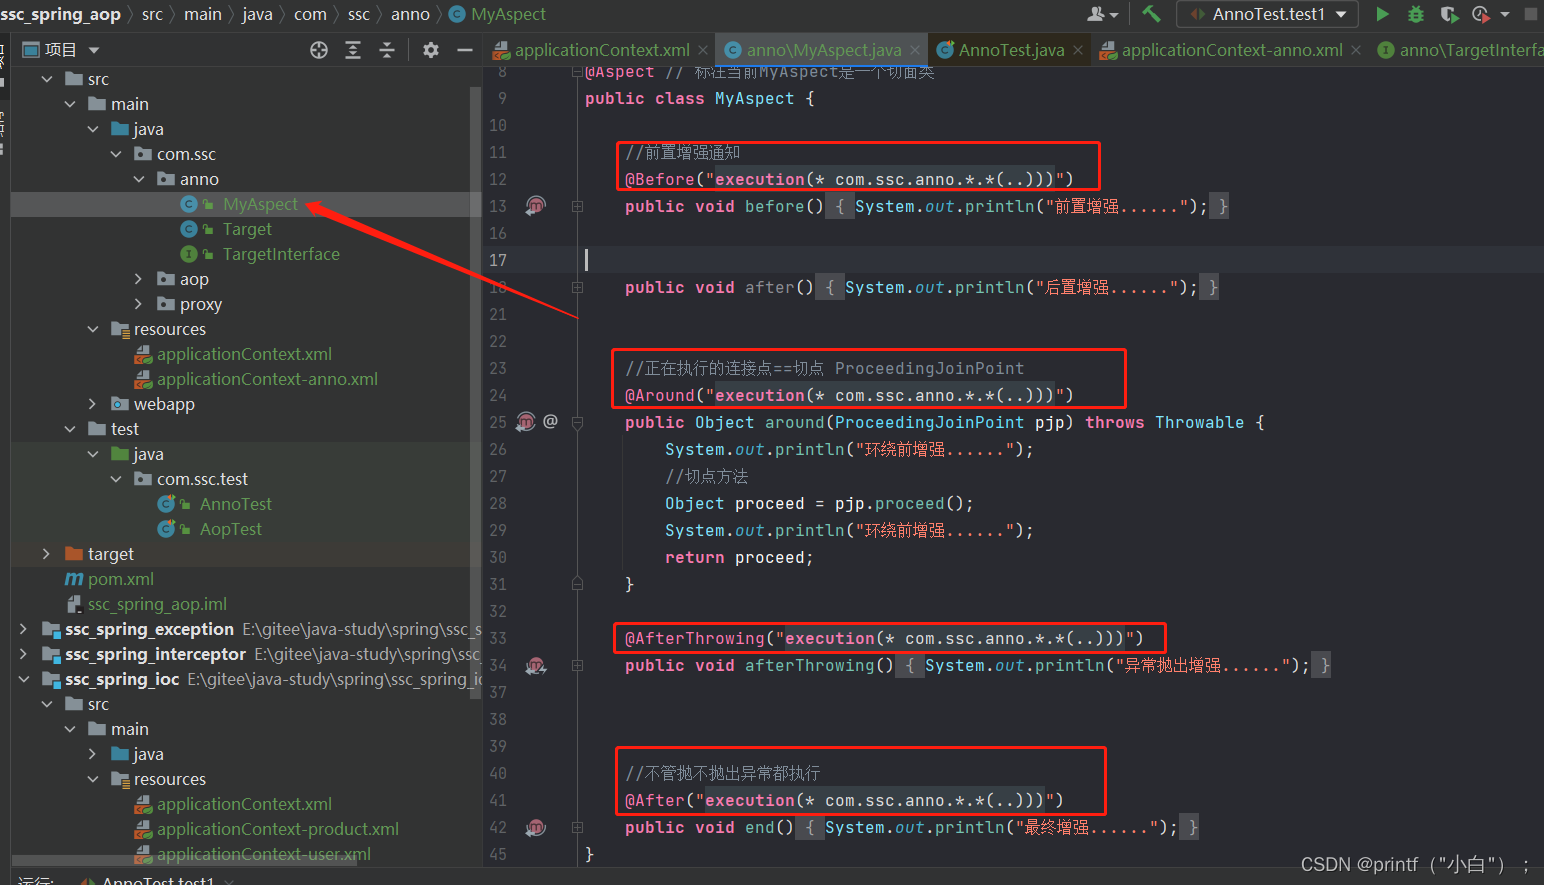The height and width of the screenshot is (885, 1544).
Task: Open ssc_spring_aop.iml file
Action: (157, 604)
